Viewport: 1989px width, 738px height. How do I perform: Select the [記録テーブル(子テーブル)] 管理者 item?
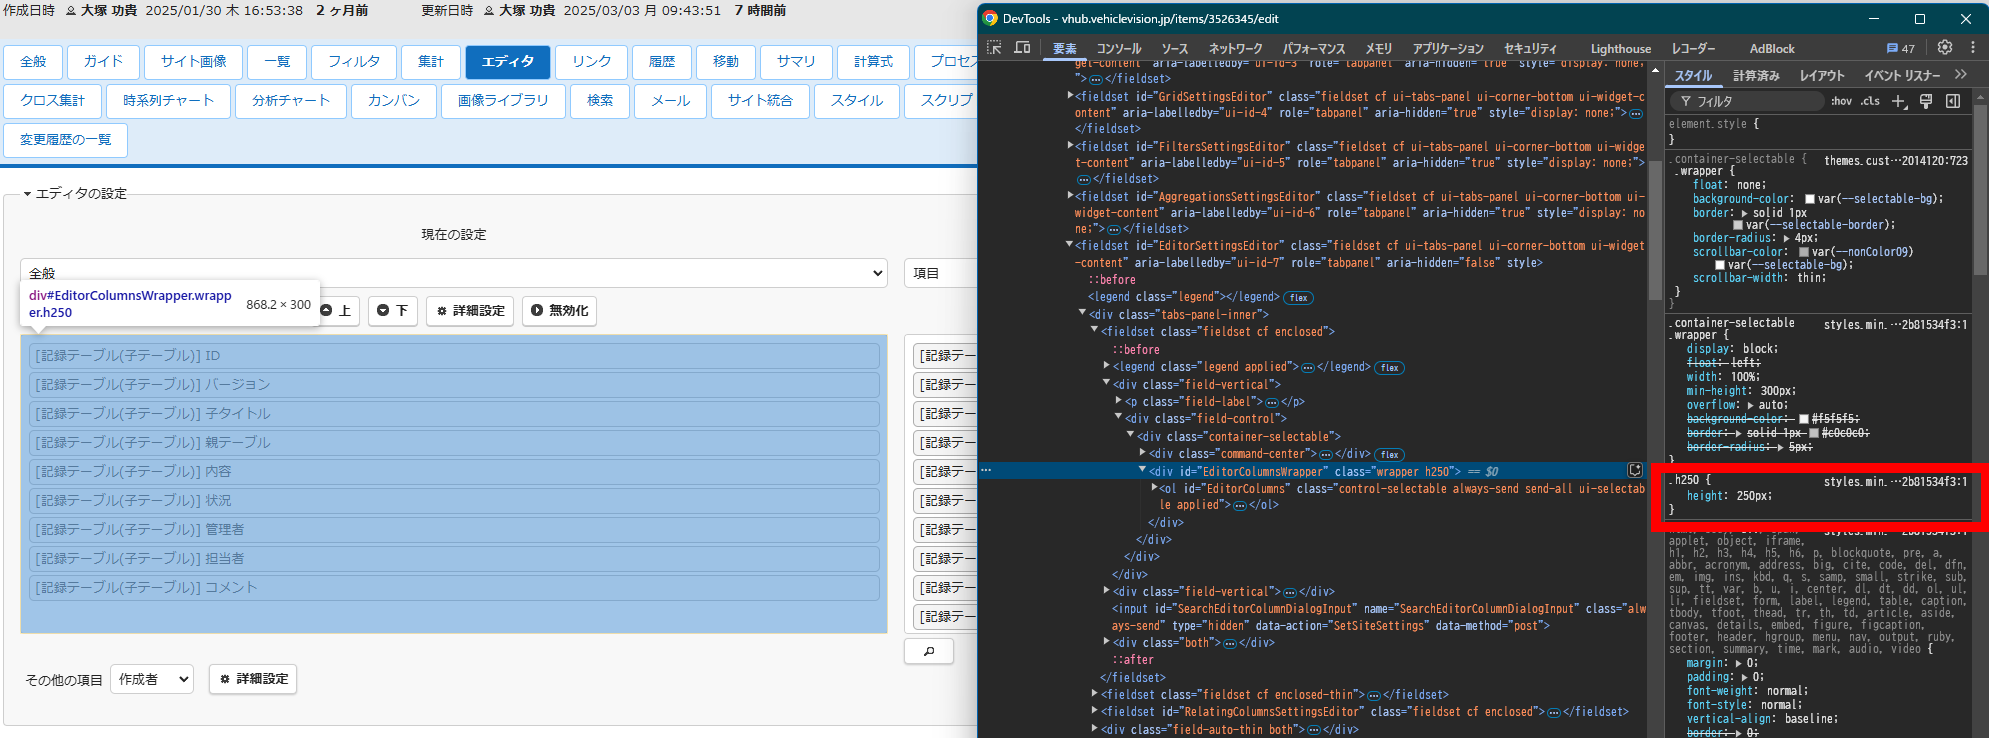point(455,530)
